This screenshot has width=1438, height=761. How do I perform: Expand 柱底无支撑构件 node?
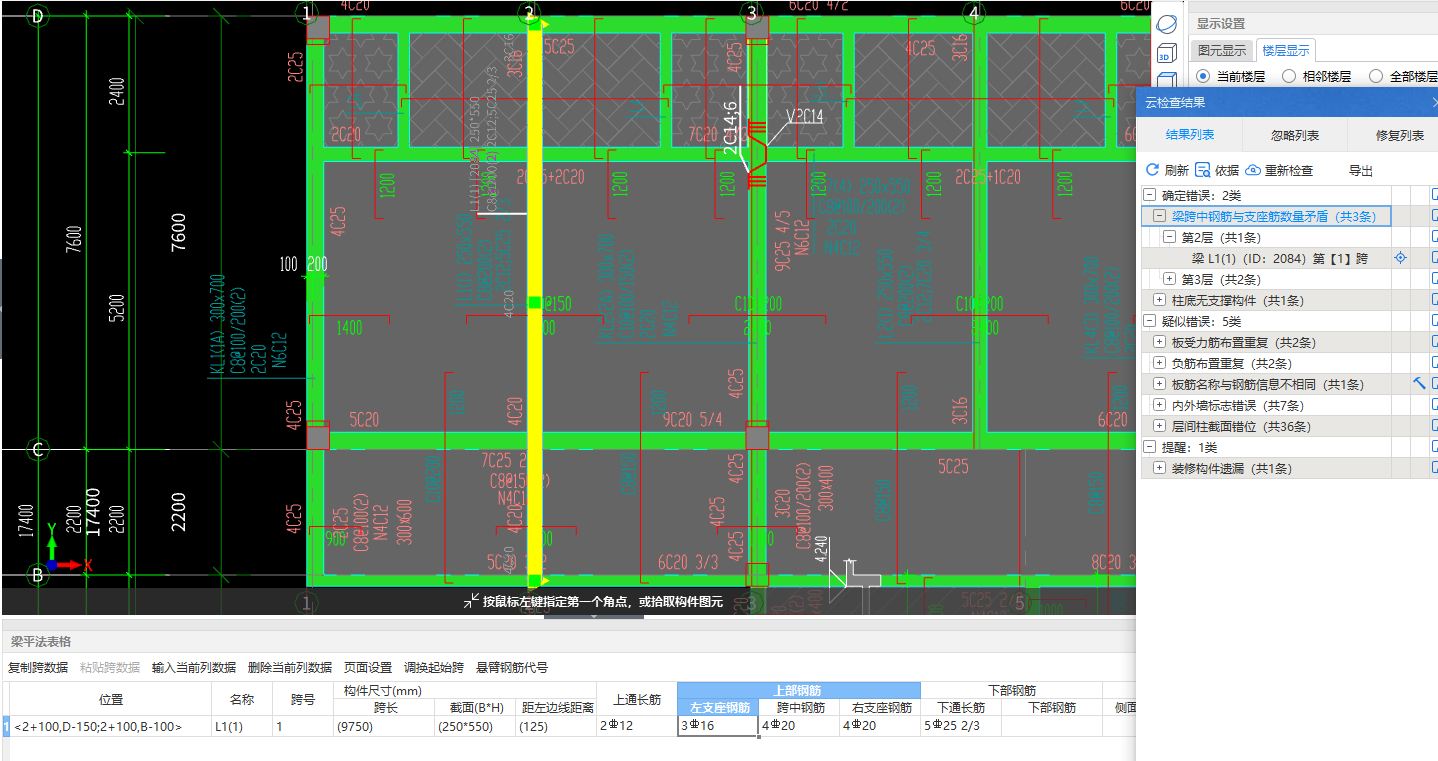point(1159,300)
